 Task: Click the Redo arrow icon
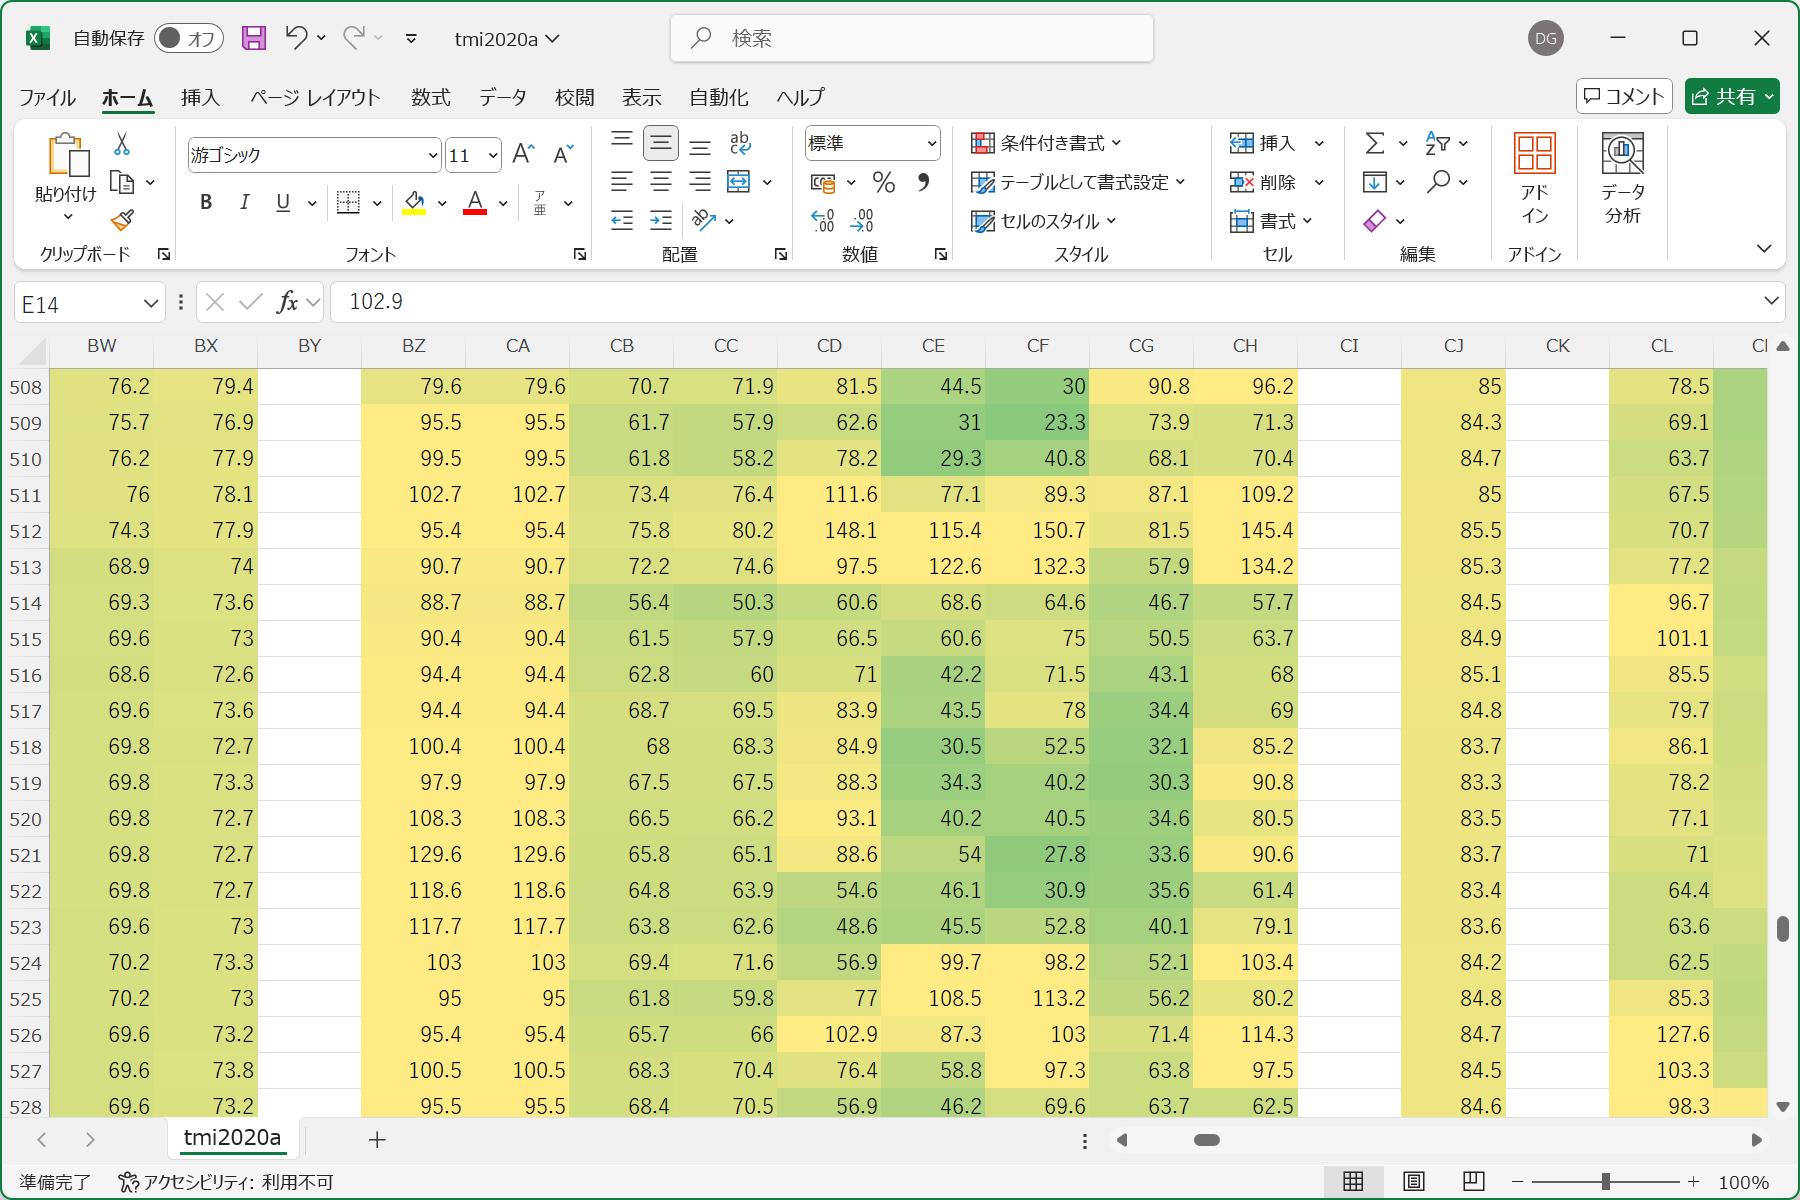[353, 38]
